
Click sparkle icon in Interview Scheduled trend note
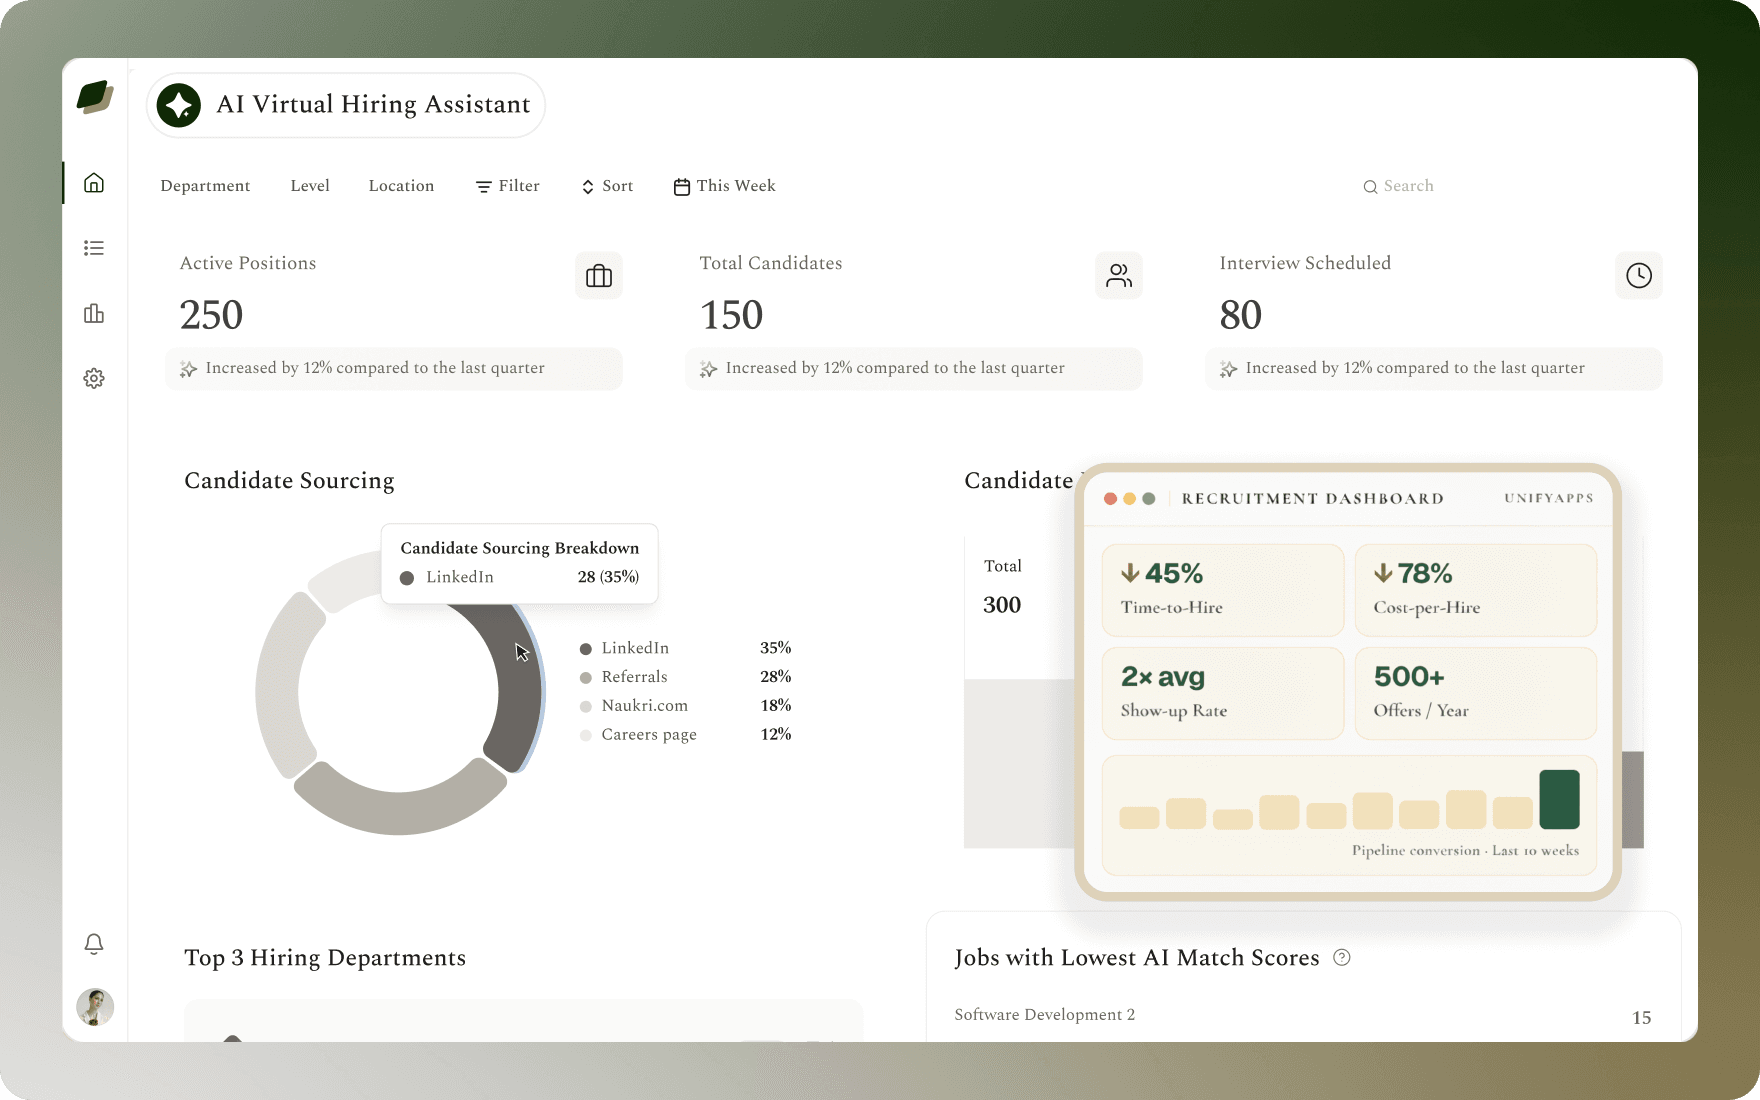pos(1228,369)
